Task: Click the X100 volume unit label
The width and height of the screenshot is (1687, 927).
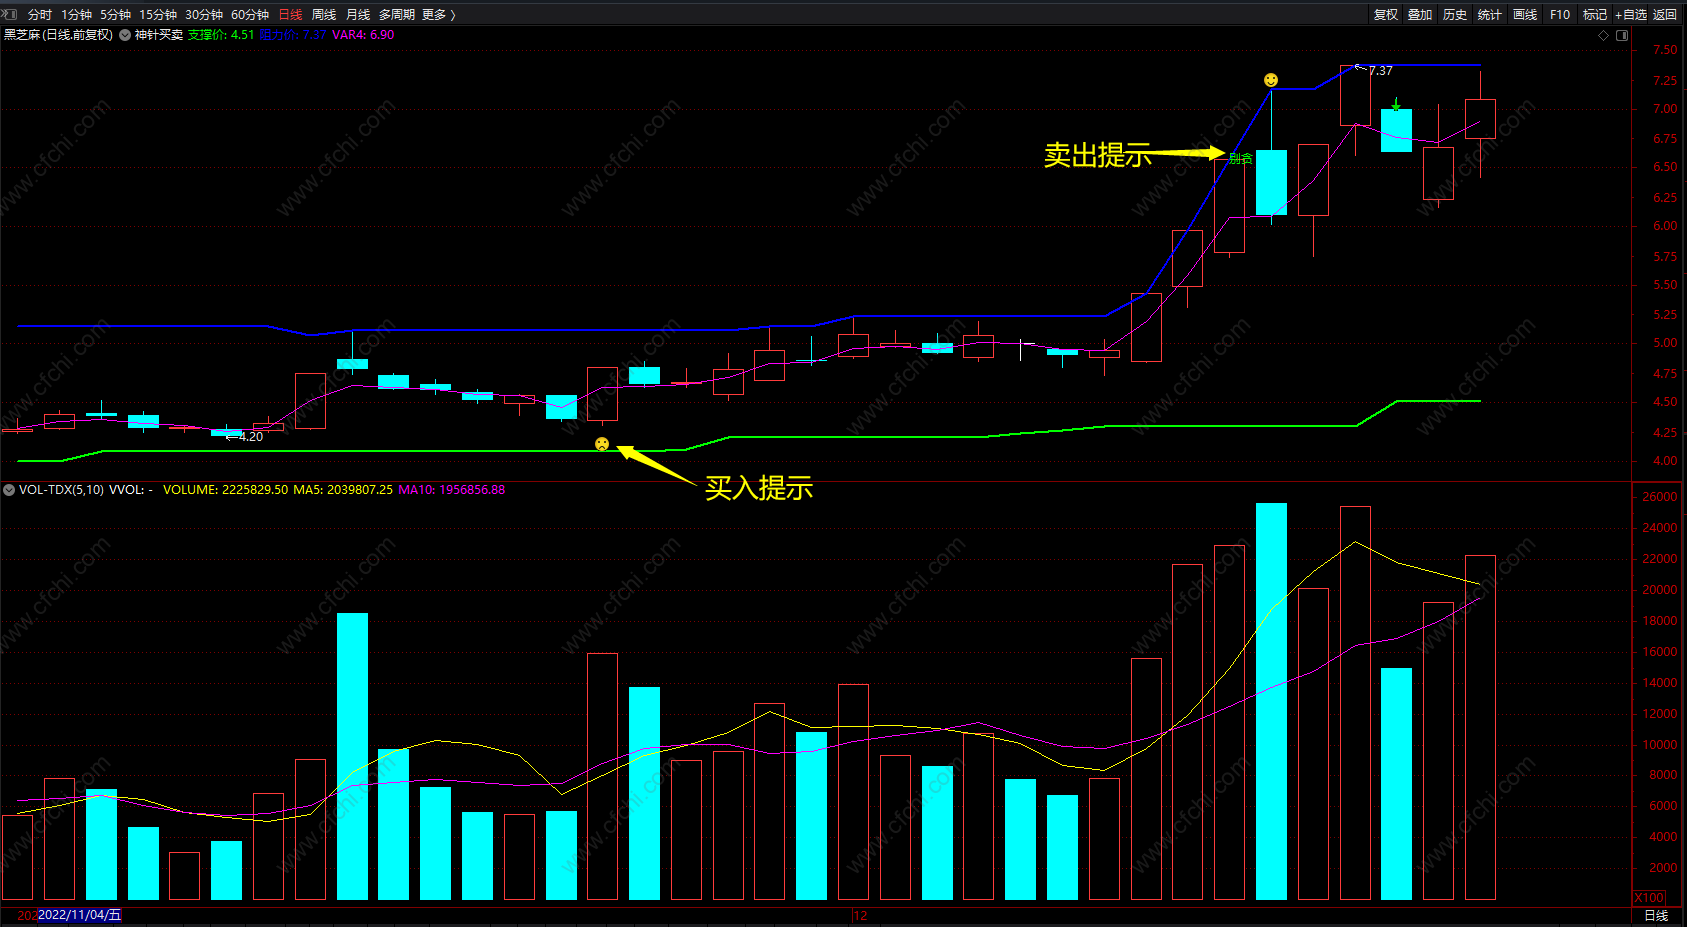Action: tap(1649, 898)
